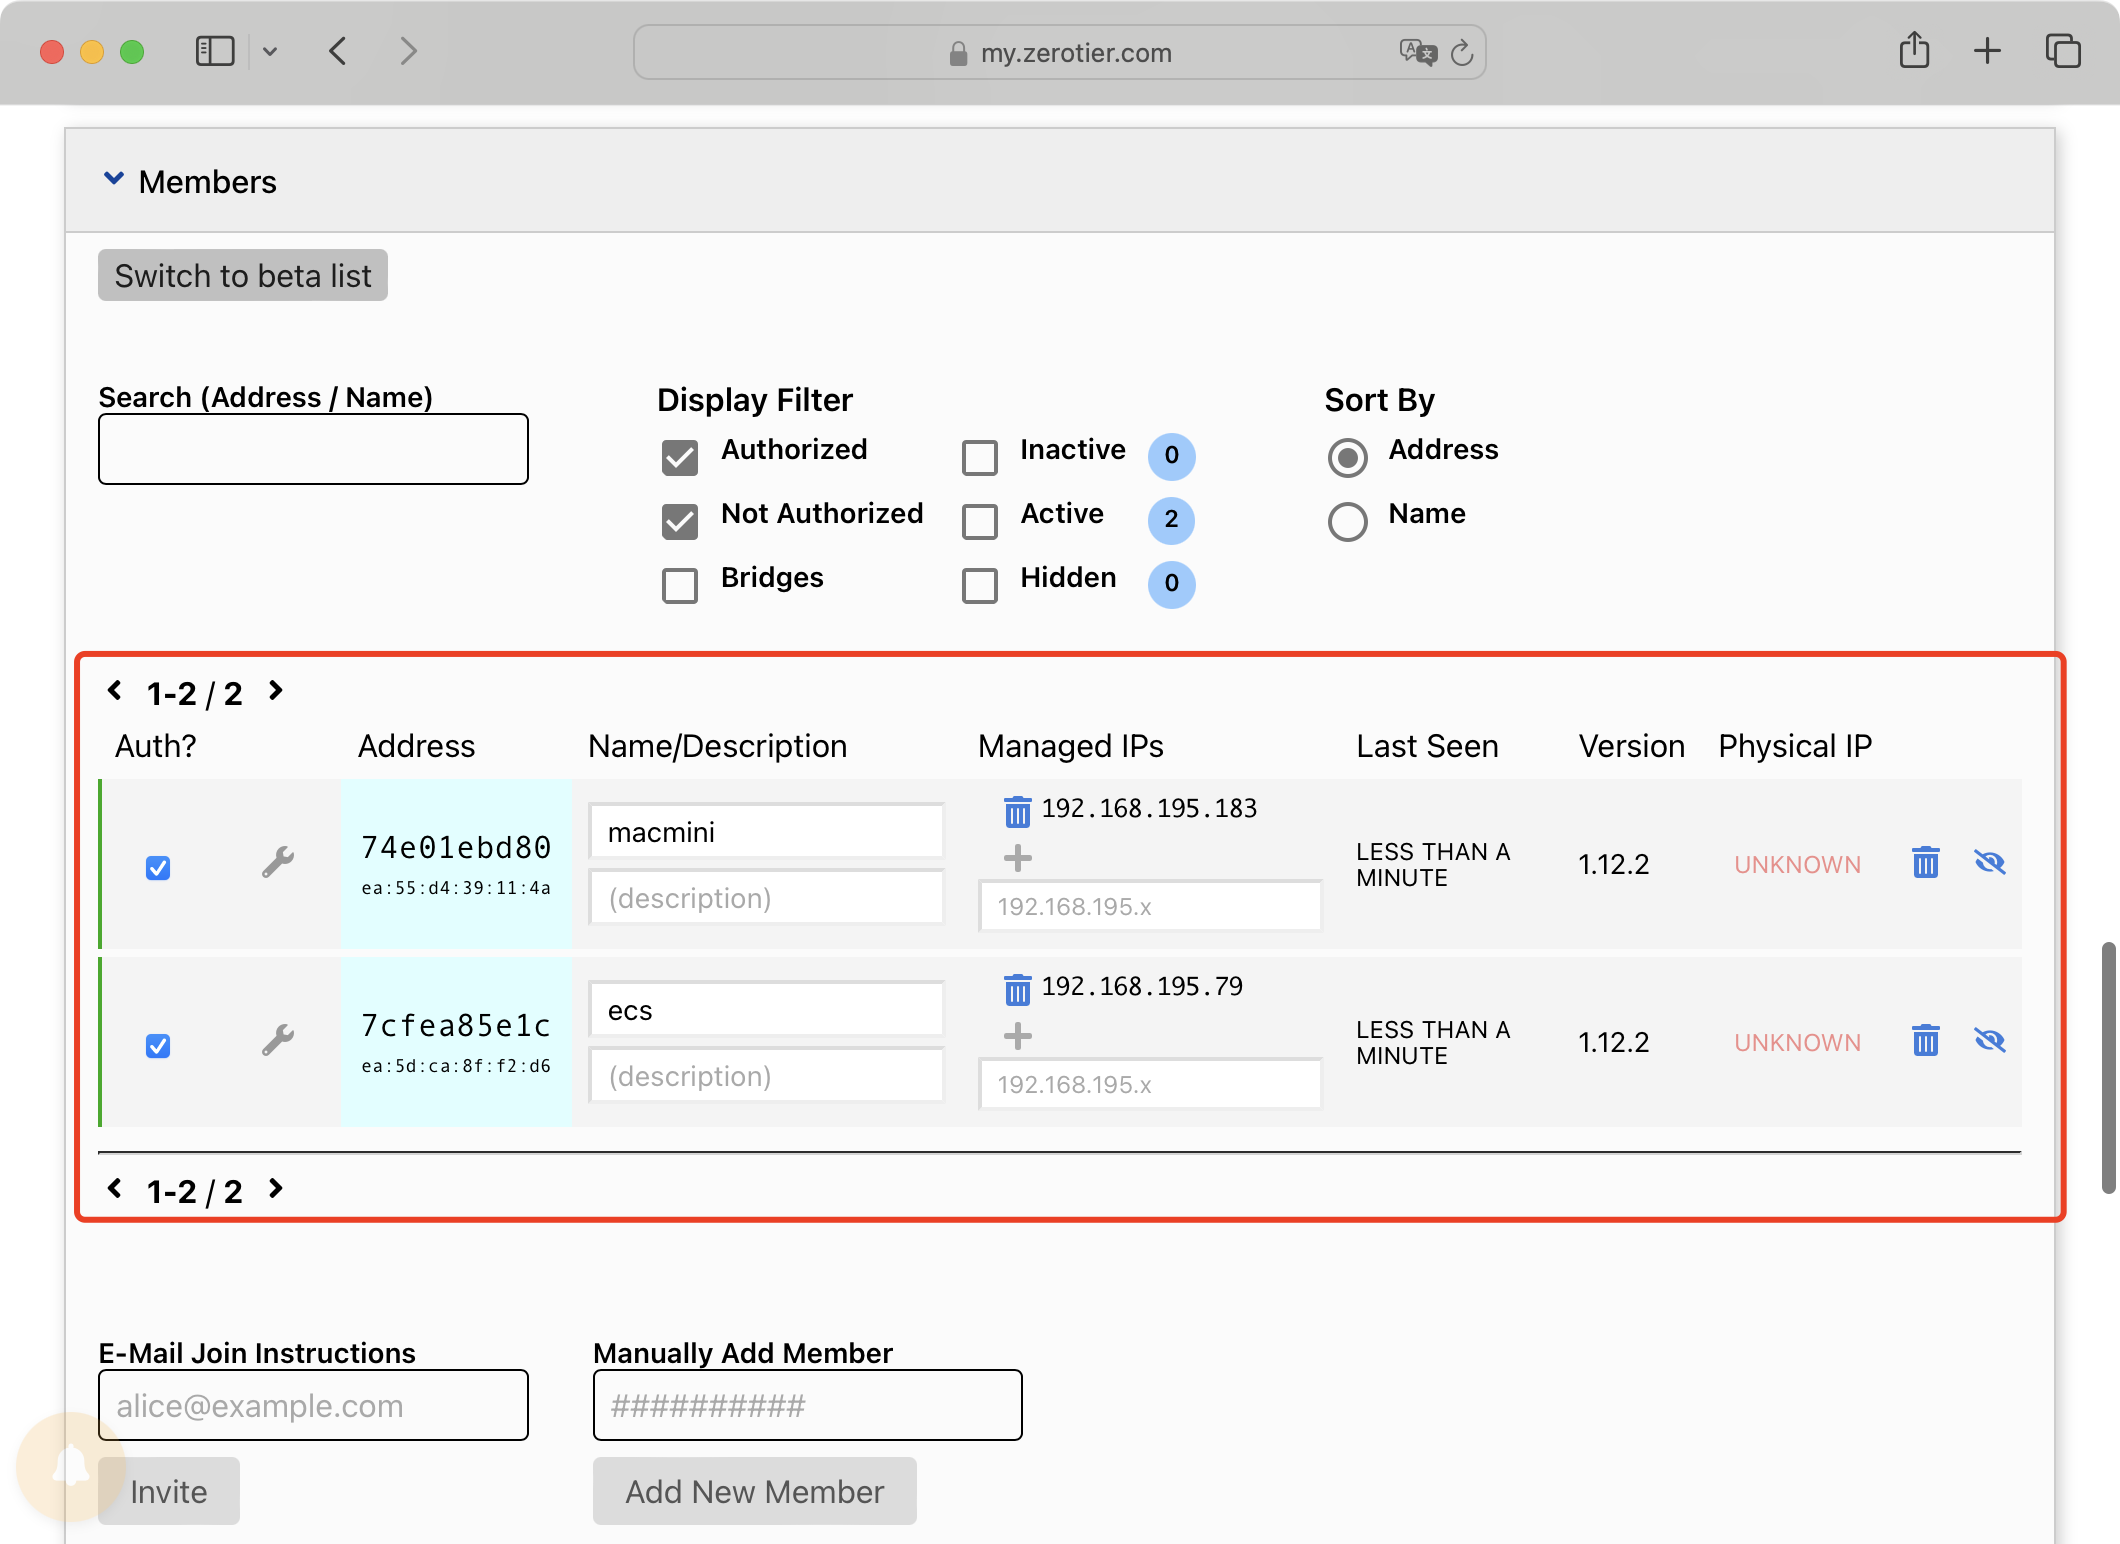
Task: Delete managed IP 192.168.195.79
Action: click(1017, 989)
